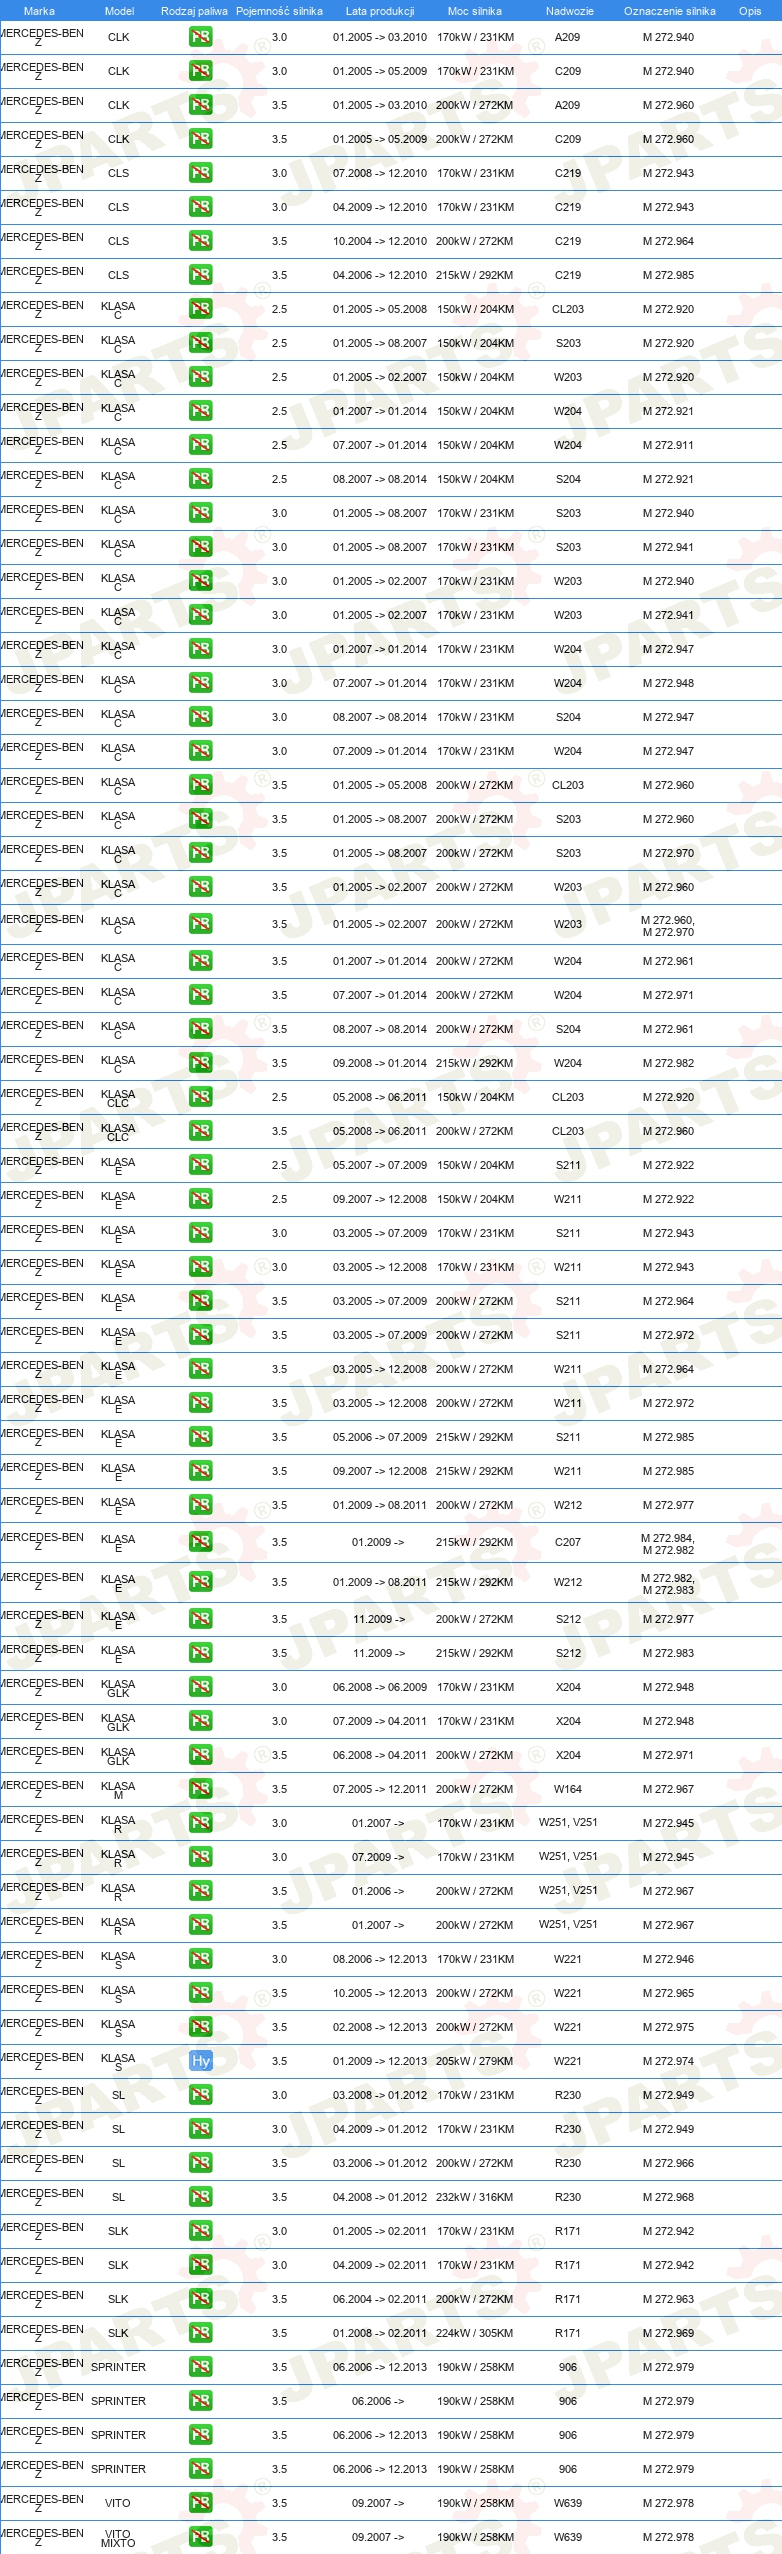Click the 'M 272.946' engine code cell
The image size is (782, 2554).
point(668,1959)
